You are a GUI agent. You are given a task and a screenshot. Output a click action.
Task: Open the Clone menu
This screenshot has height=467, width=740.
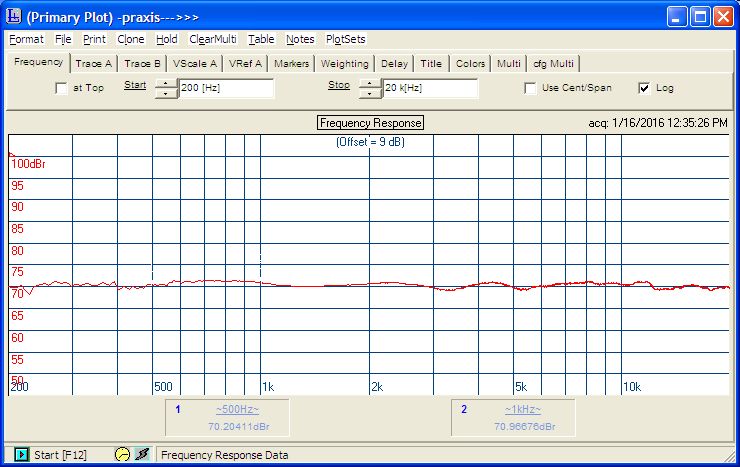131,39
